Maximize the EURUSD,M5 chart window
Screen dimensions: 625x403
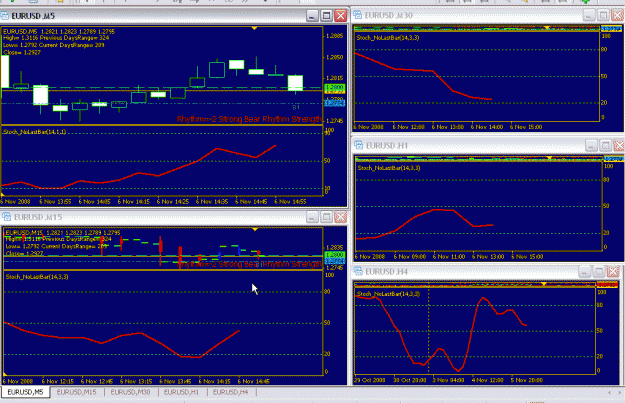326,16
